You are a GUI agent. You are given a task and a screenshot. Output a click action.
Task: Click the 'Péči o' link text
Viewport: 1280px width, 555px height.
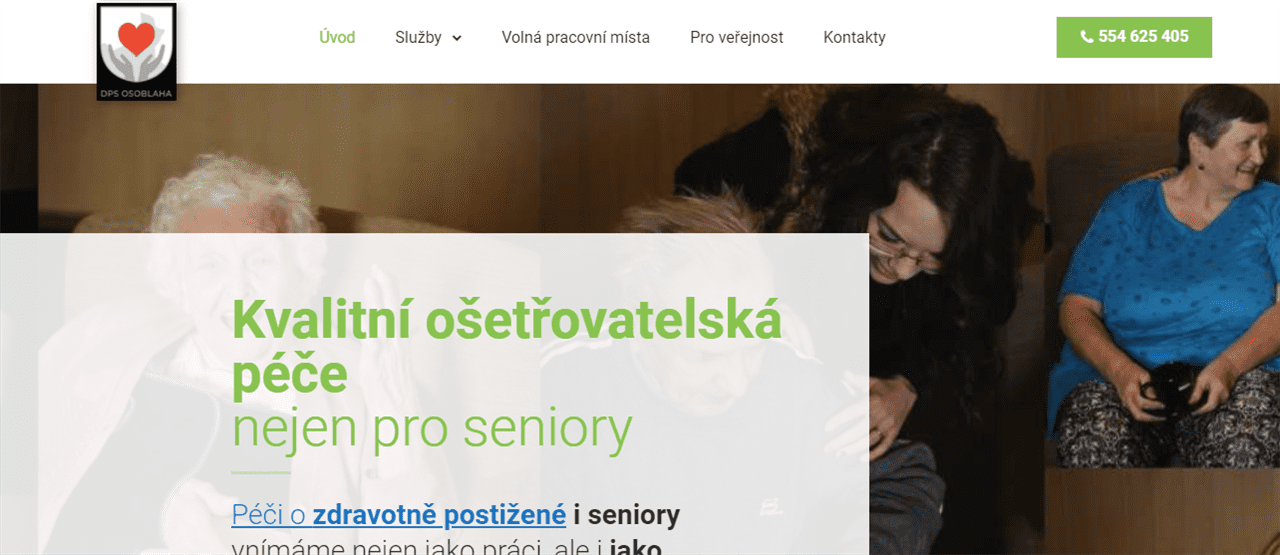click(x=269, y=516)
